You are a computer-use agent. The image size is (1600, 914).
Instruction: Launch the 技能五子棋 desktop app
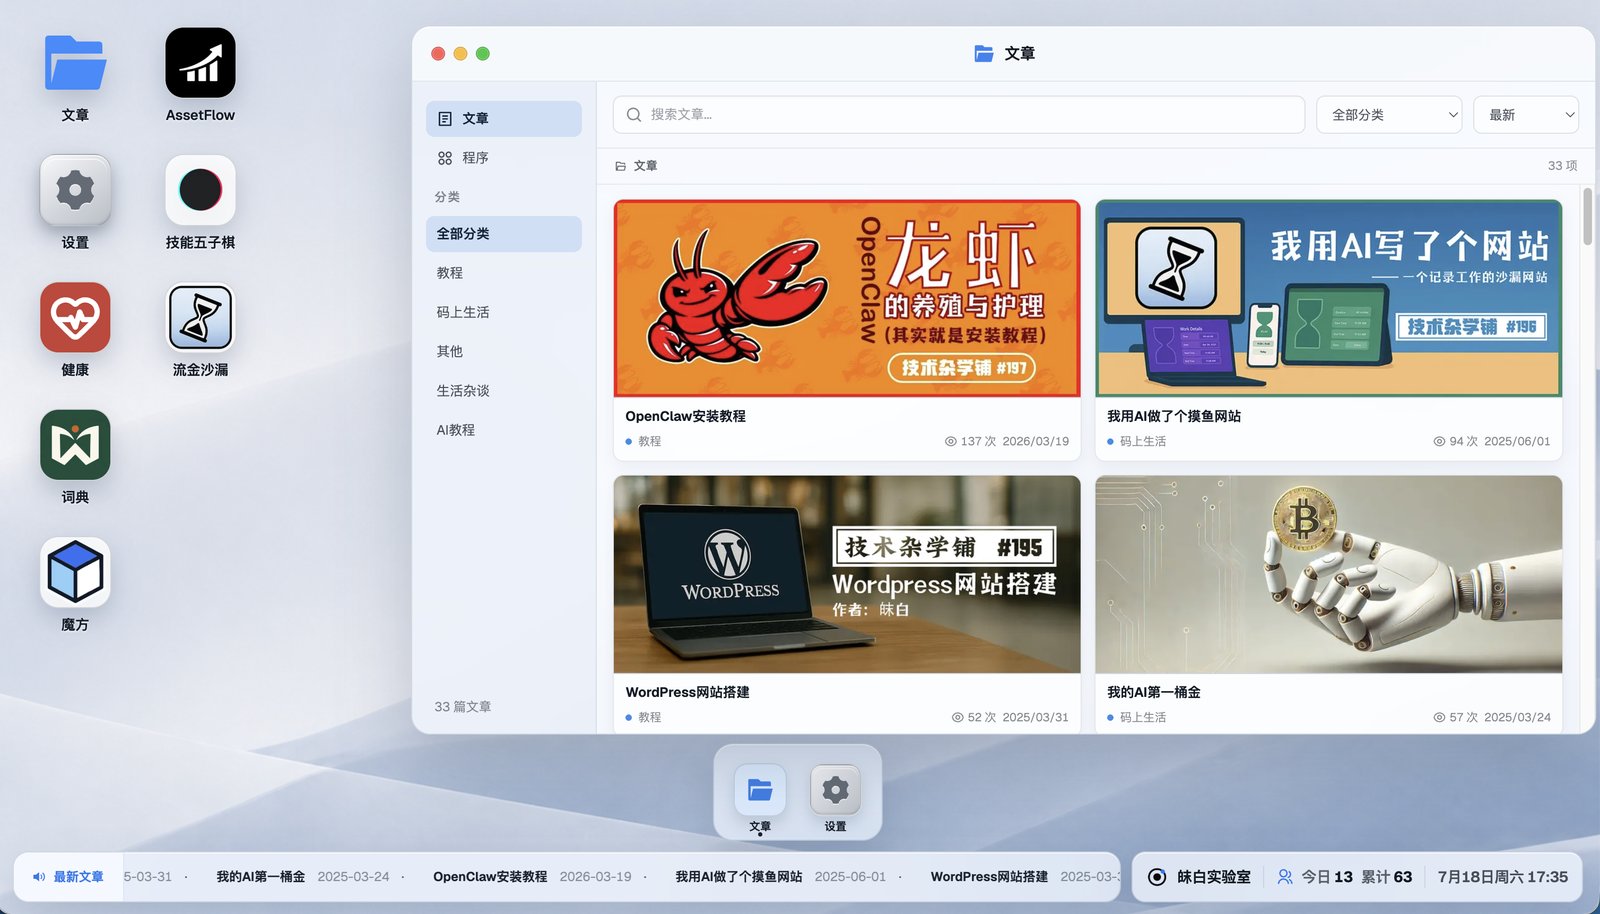coord(200,190)
